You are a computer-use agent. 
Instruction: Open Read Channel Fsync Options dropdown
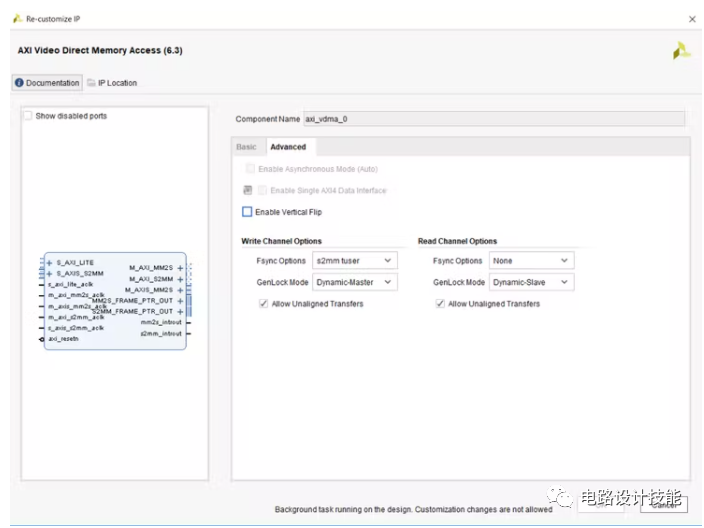(531, 261)
